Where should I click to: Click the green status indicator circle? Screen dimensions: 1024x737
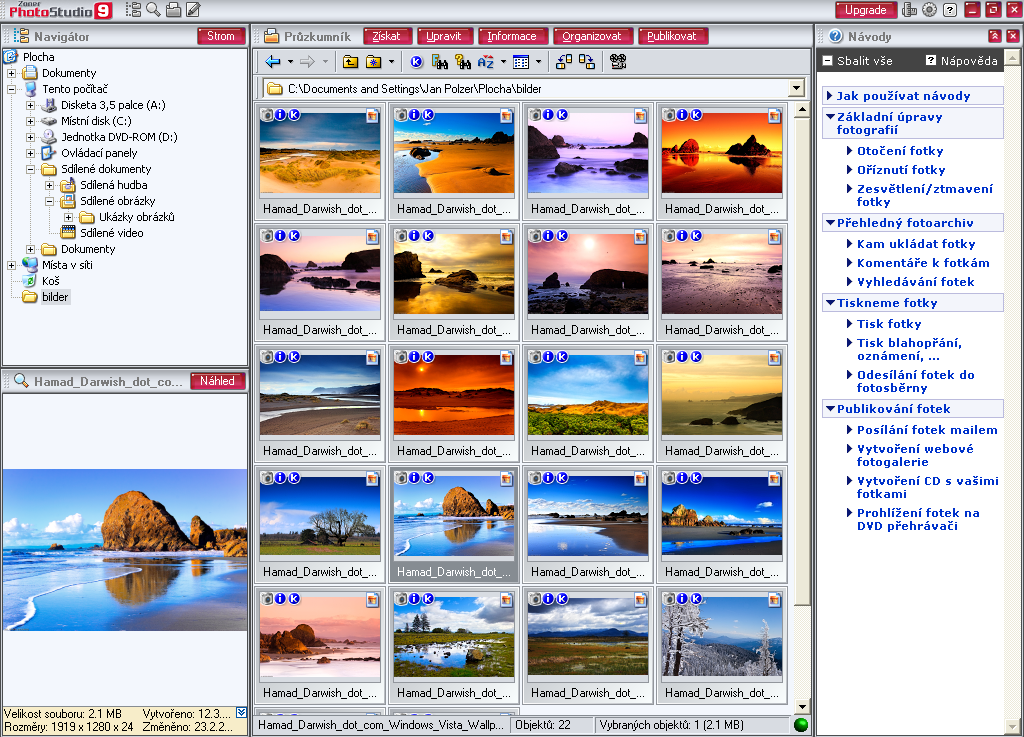click(801, 725)
